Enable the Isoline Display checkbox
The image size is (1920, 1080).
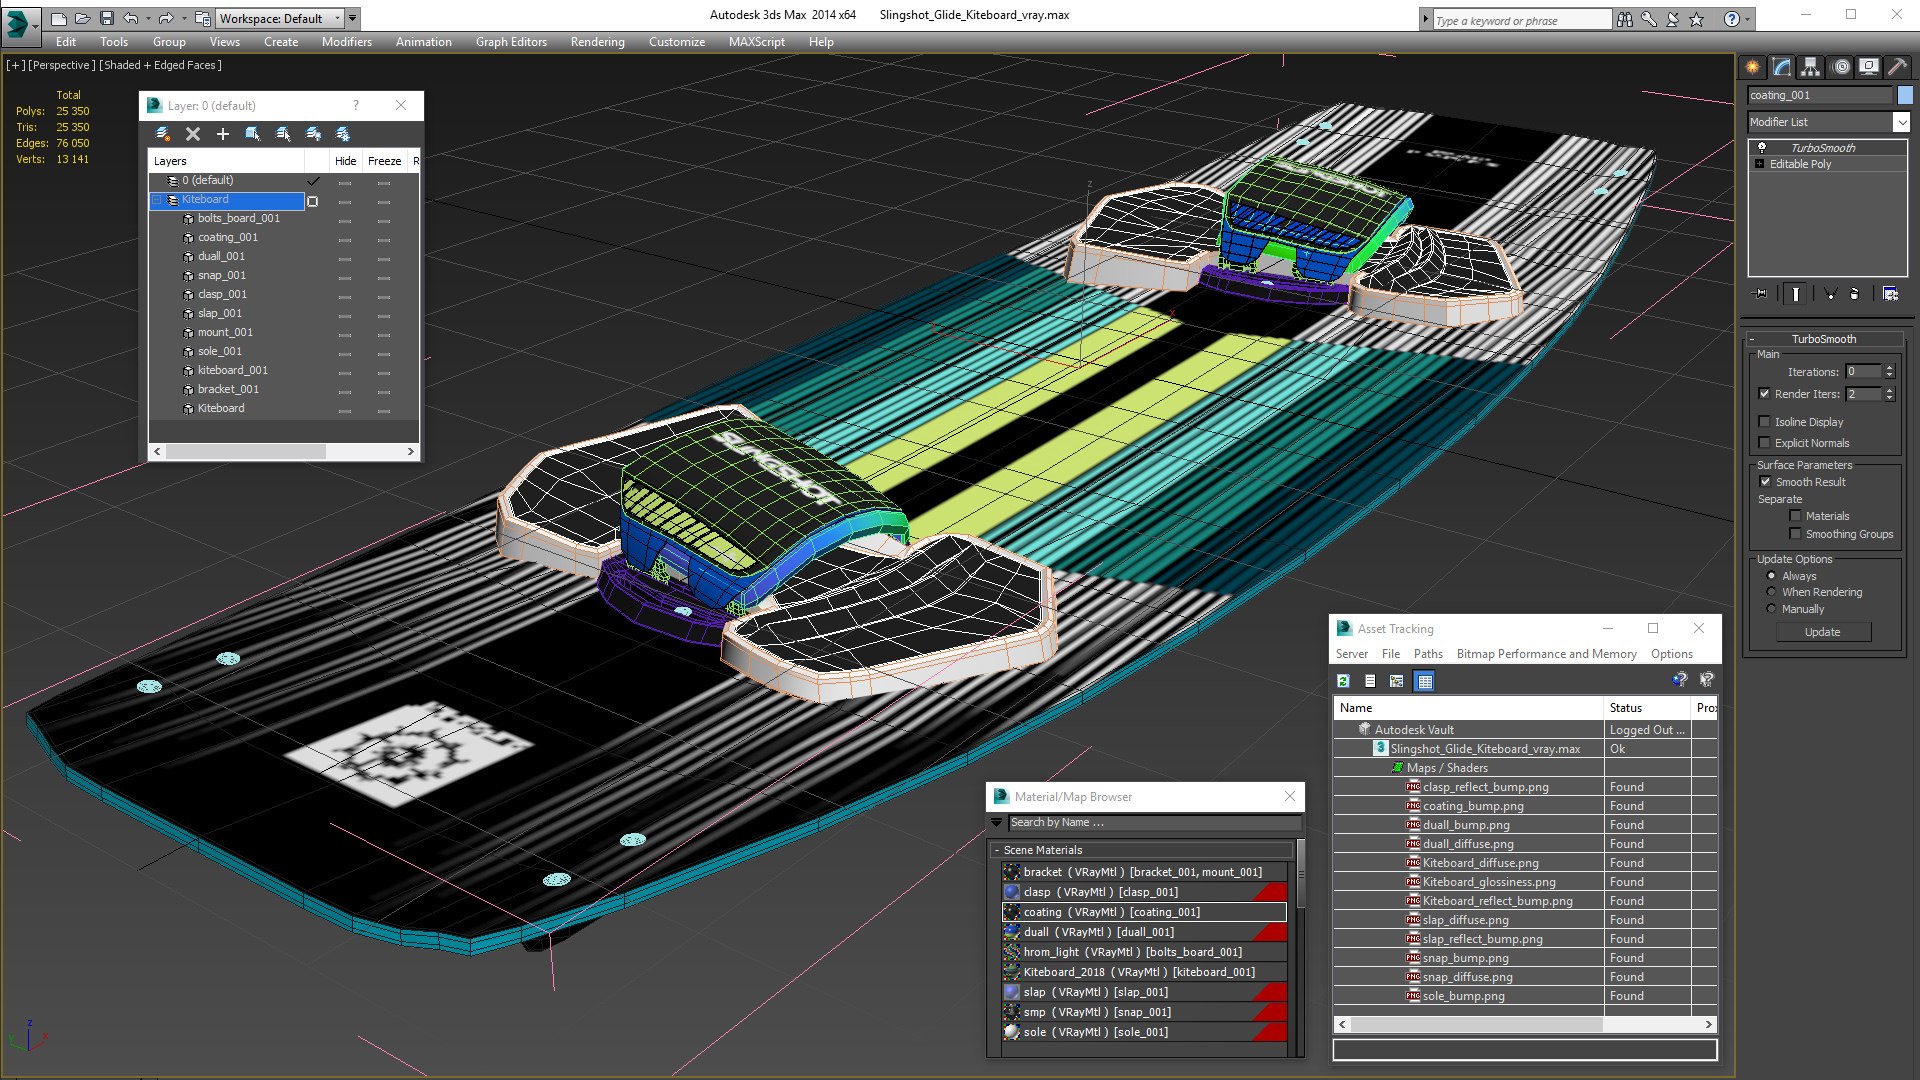coord(1764,422)
